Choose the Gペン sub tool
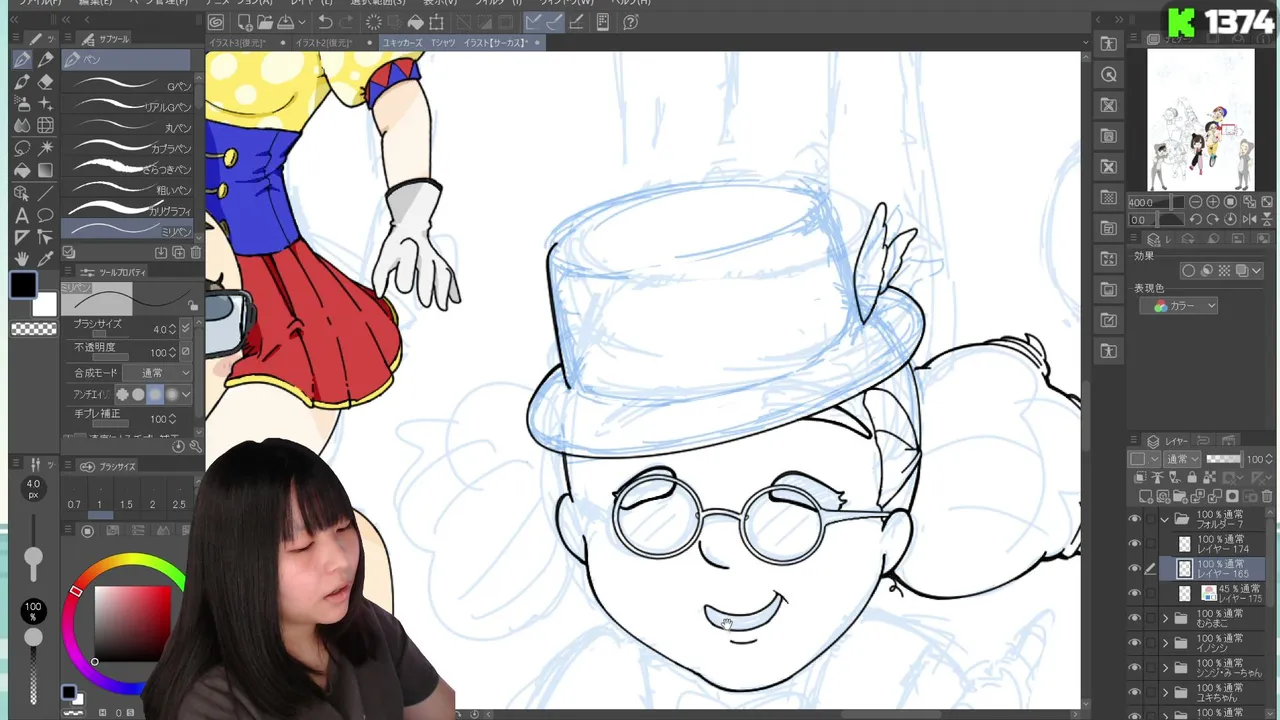The image size is (1280, 720). point(127,86)
